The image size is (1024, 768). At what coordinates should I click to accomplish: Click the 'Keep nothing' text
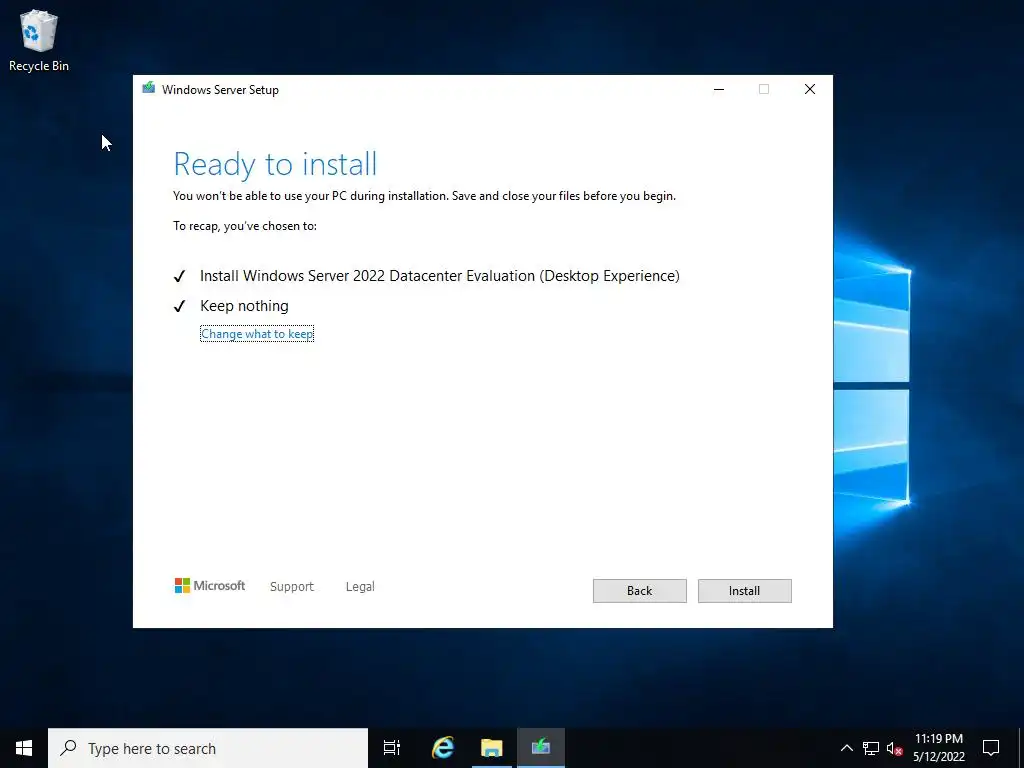244,306
